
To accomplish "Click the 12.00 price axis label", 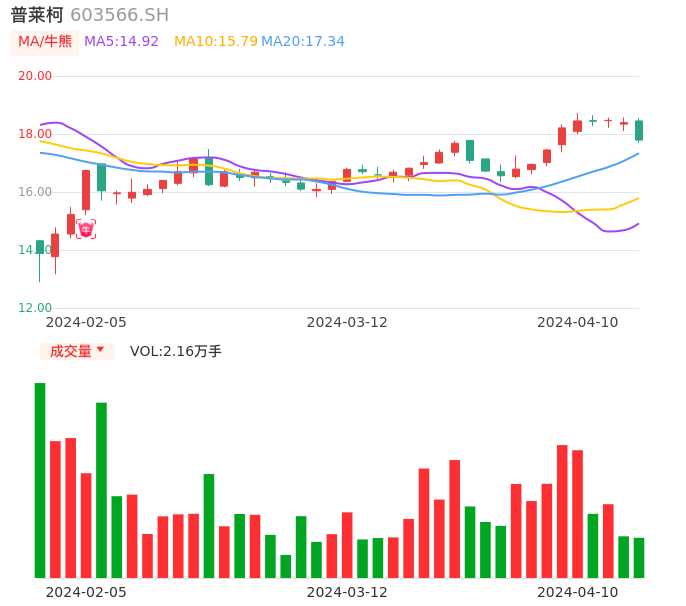I will click(x=36, y=308).
